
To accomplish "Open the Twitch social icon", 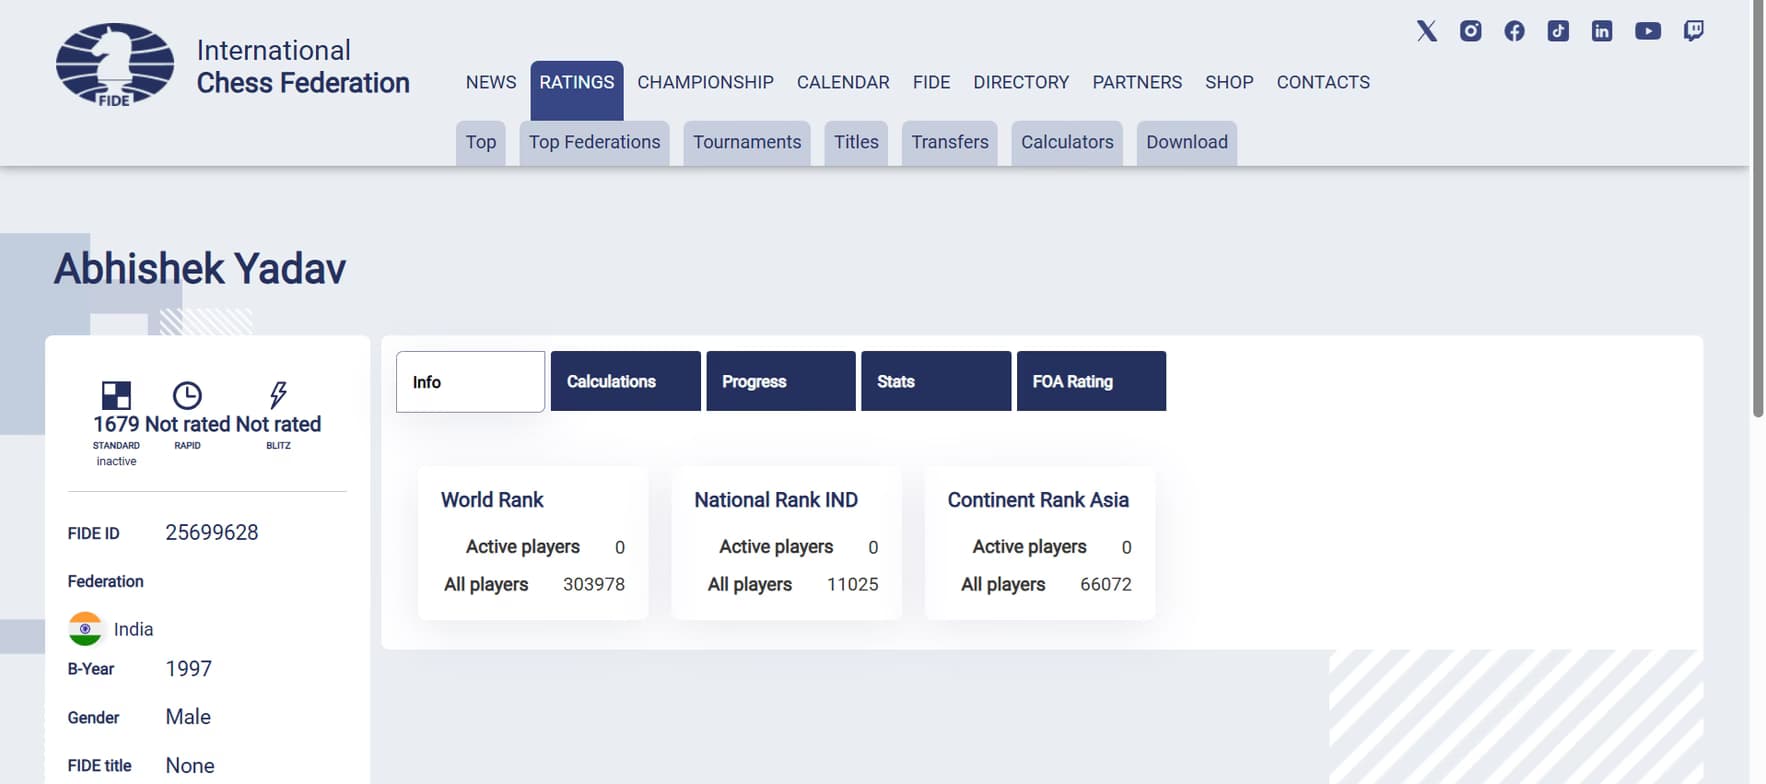I will (1693, 31).
